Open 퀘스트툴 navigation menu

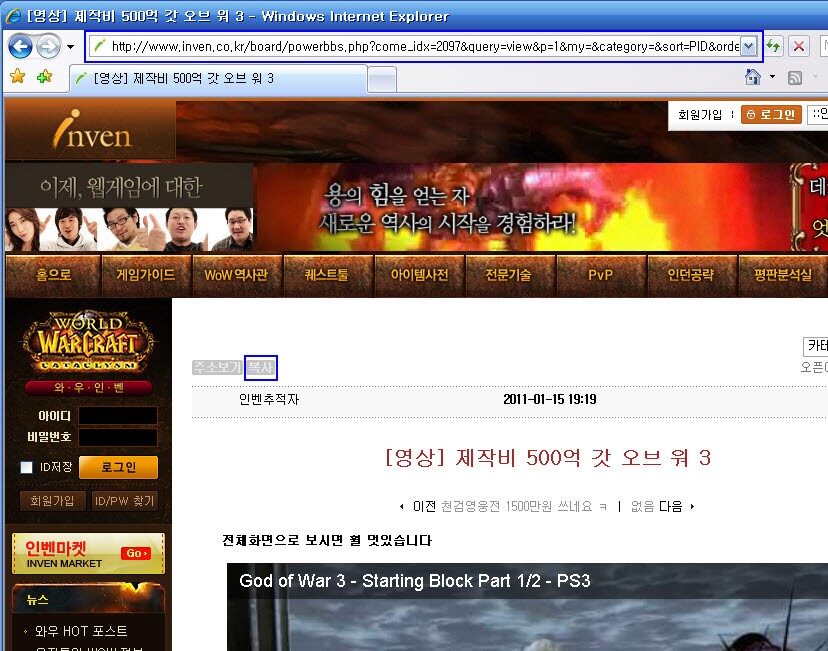click(x=327, y=275)
